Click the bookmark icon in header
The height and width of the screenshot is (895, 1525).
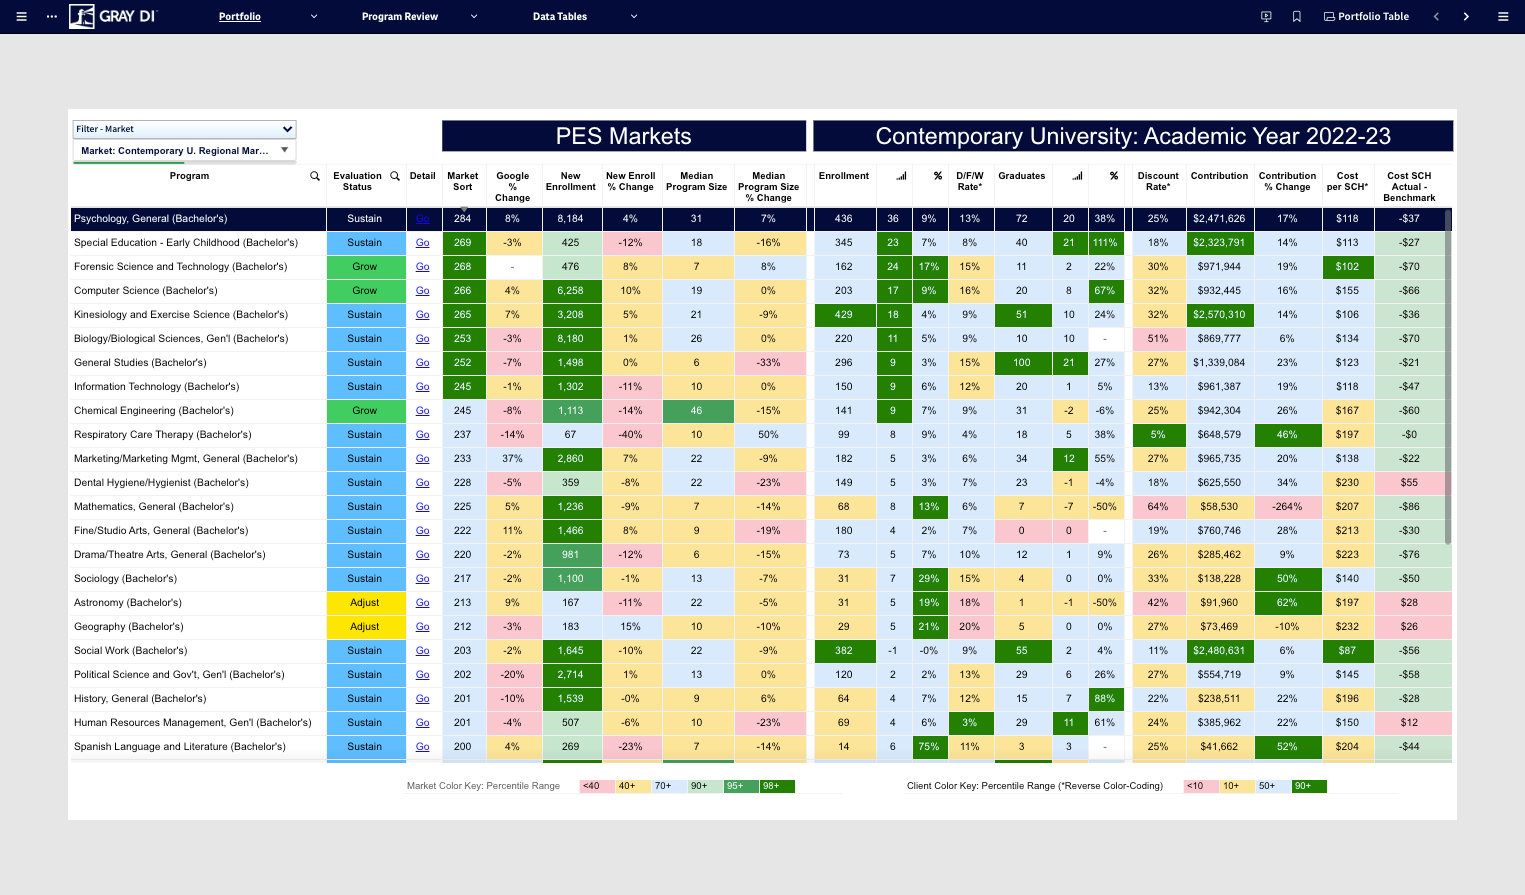(1296, 17)
